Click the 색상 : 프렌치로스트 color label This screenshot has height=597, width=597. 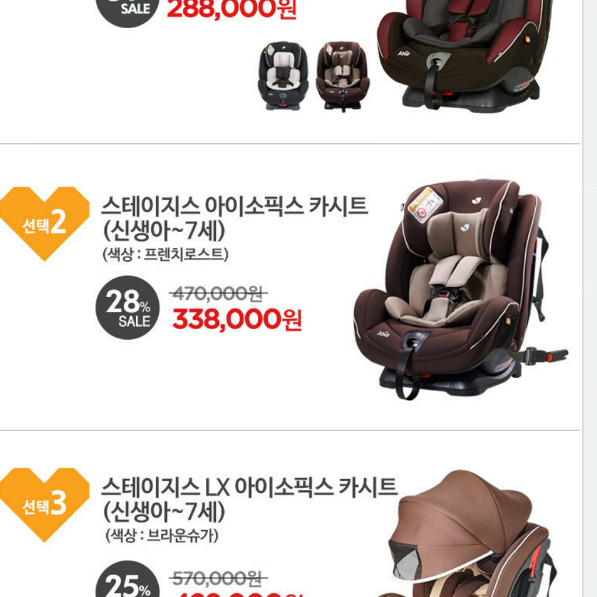tap(165, 254)
